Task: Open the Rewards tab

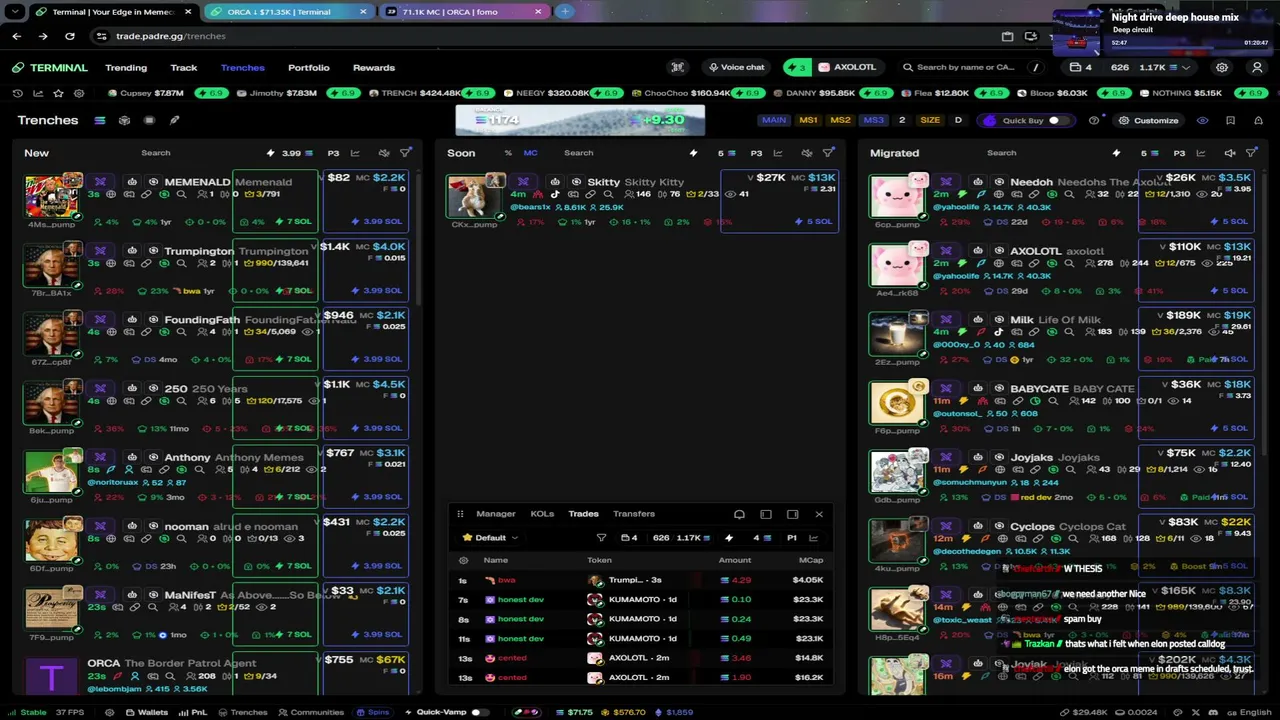Action: click(374, 68)
